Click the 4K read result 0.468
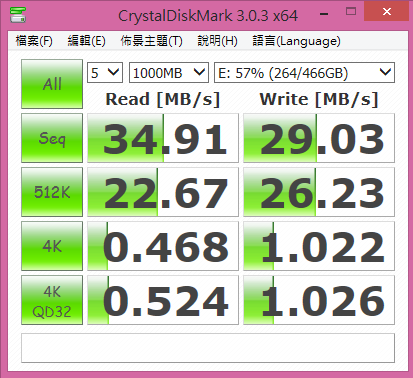 [x=163, y=246]
